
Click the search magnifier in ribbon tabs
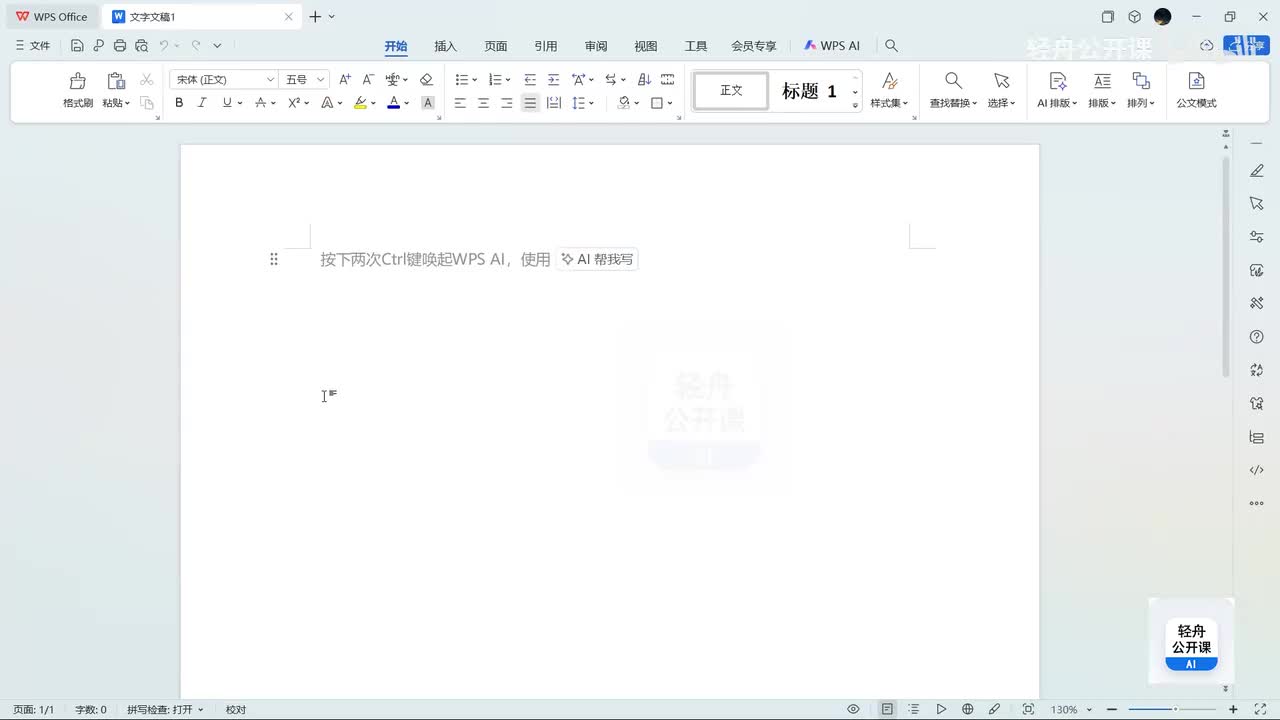point(891,46)
